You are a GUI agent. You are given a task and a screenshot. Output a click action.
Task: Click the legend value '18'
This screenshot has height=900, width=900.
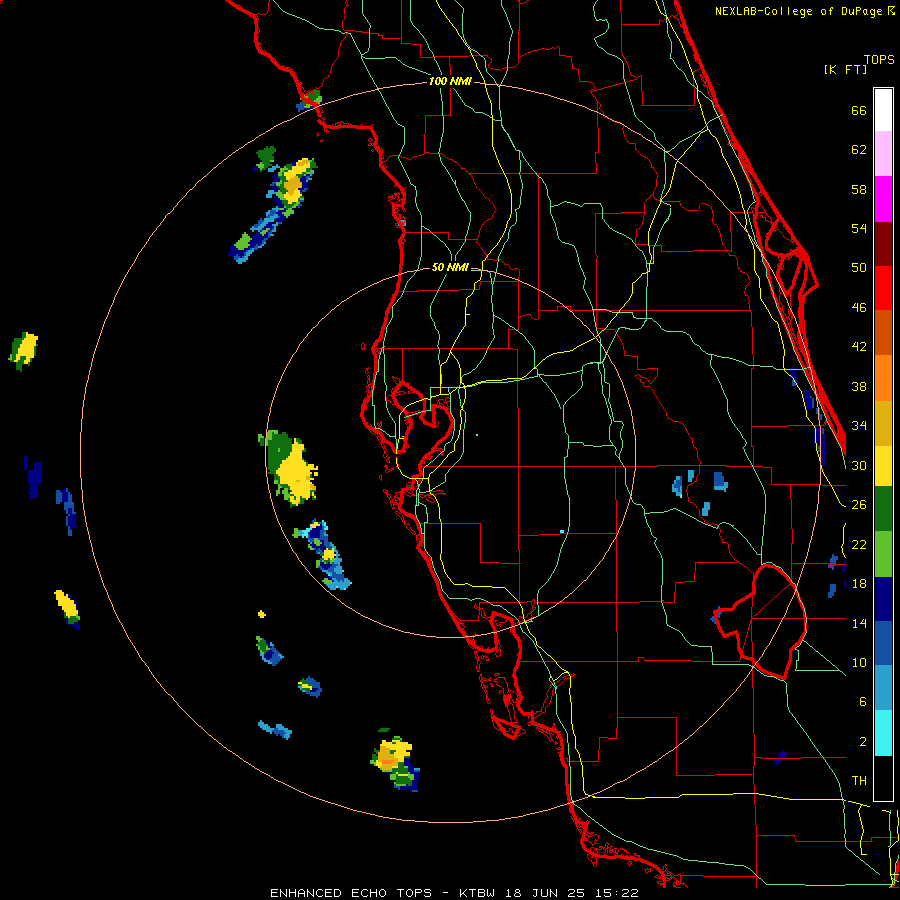[859, 584]
